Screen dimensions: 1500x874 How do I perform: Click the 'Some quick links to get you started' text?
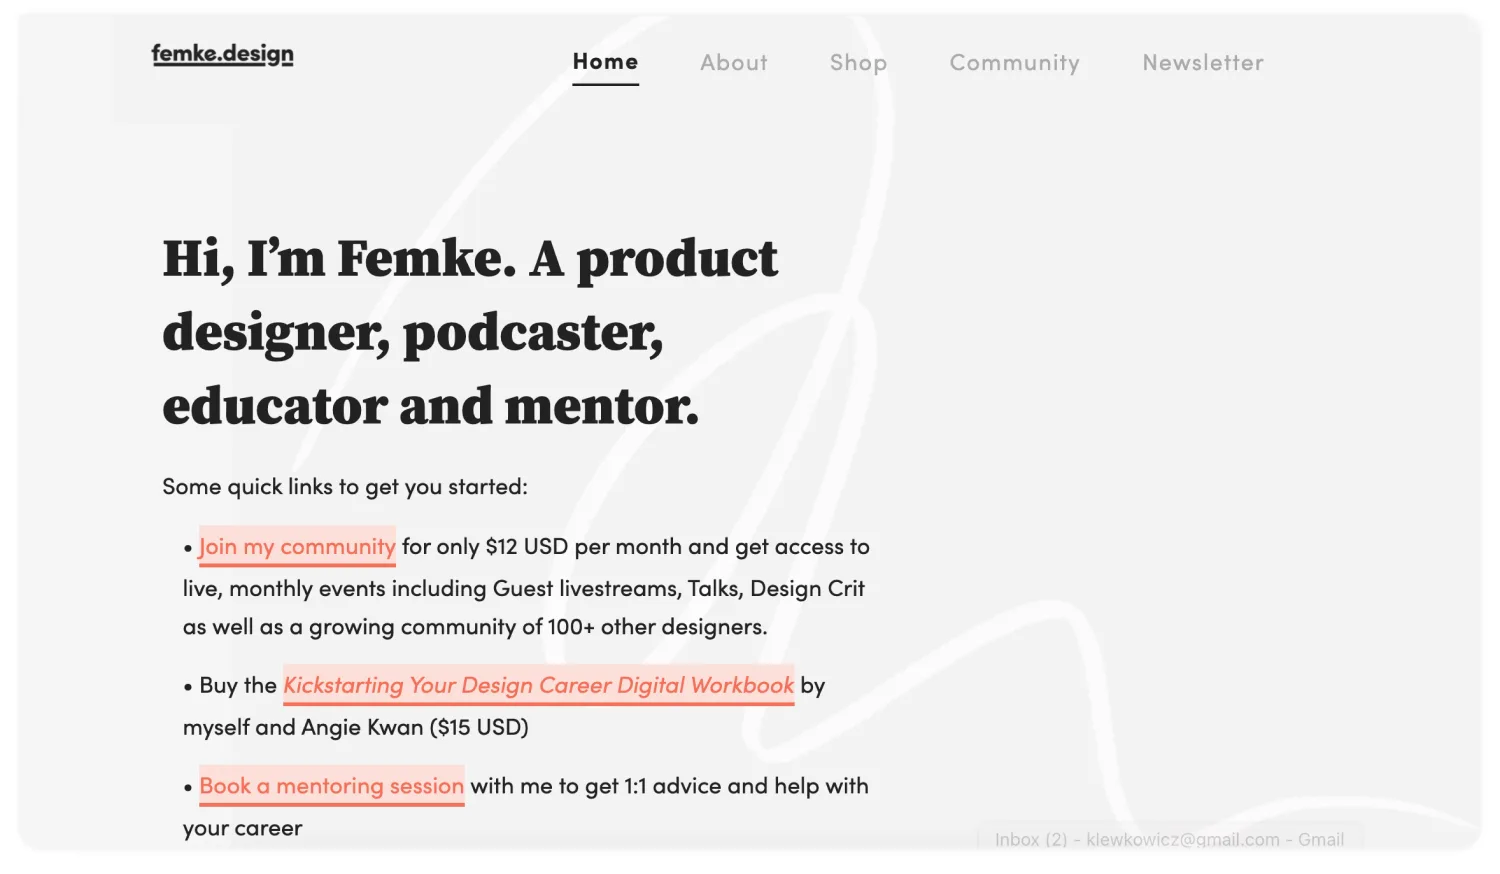click(345, 487)
